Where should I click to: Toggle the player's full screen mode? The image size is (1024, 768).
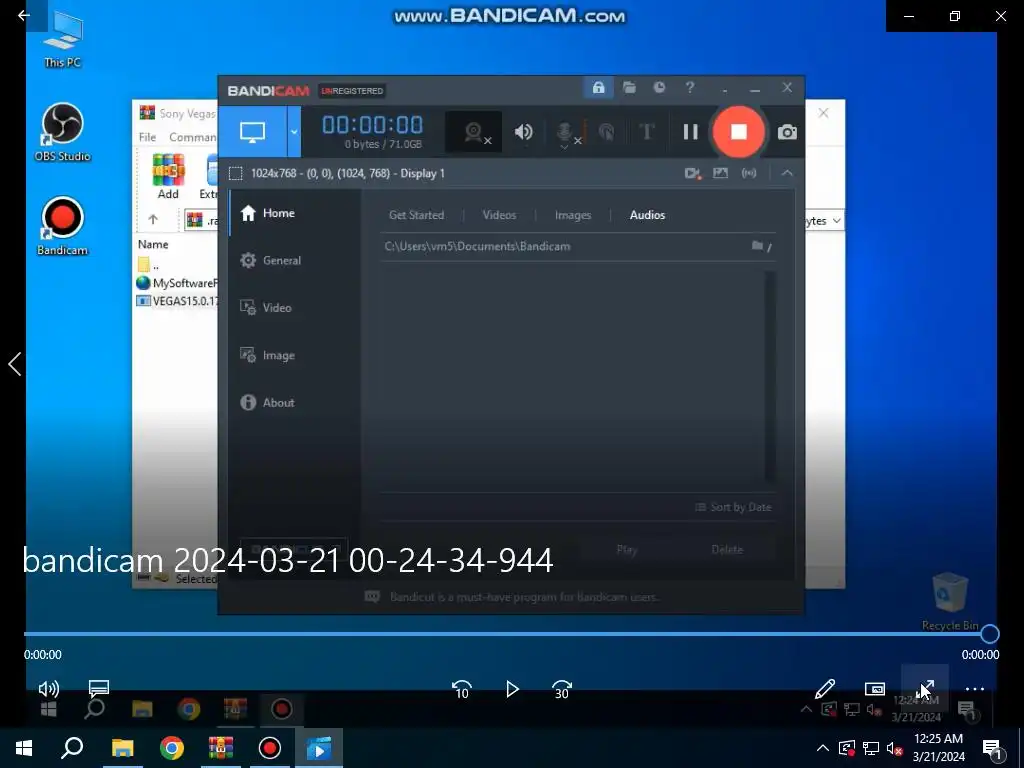coord(925,689)
